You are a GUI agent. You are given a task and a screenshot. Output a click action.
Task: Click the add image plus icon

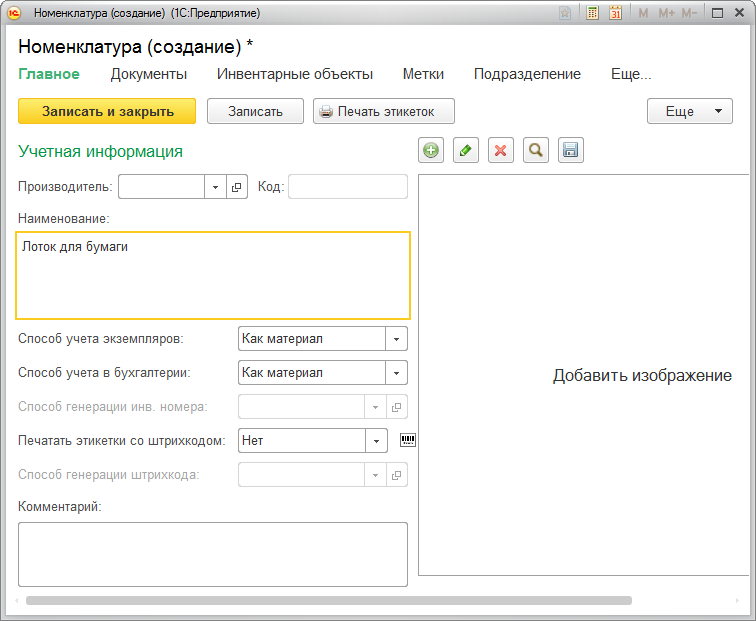click(431, 150)
